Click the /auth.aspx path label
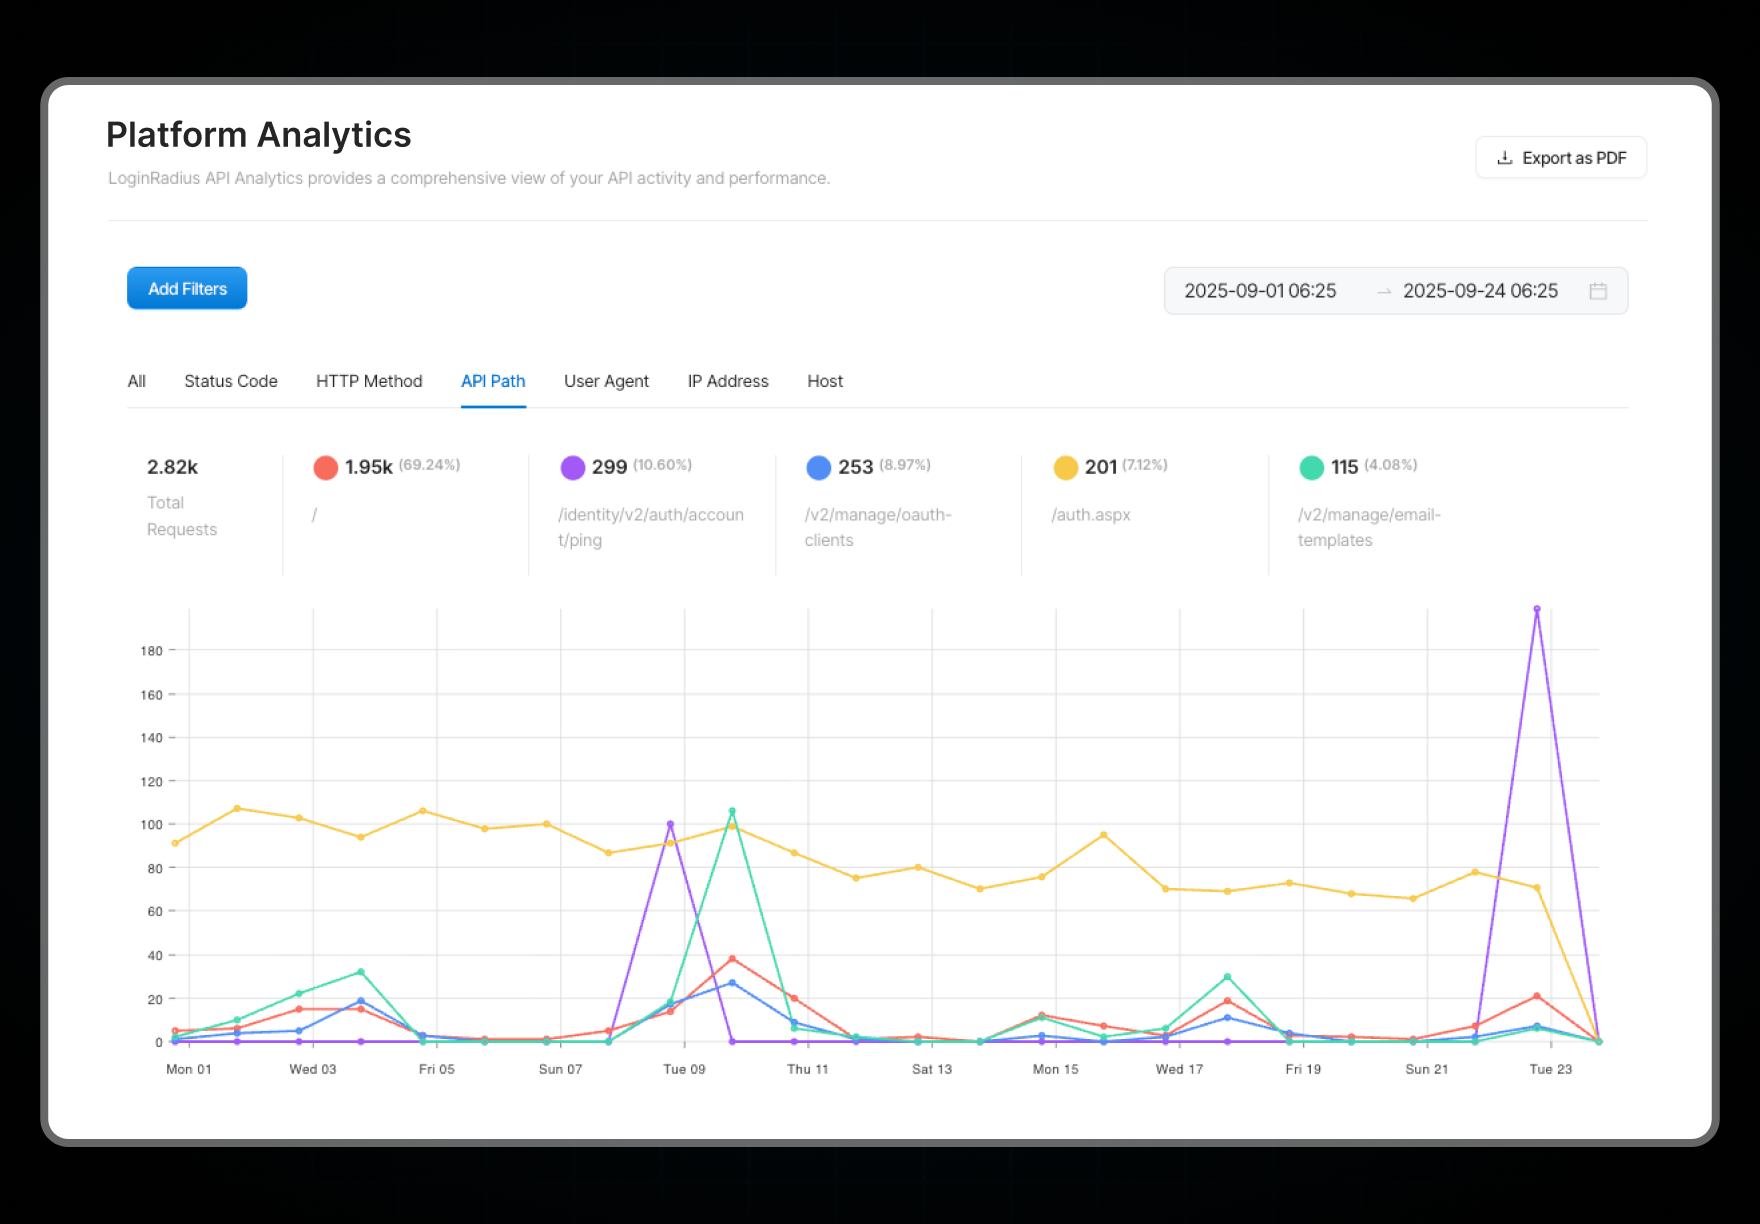This screenshot has width=1760, height=1224. click(1091, 515)
